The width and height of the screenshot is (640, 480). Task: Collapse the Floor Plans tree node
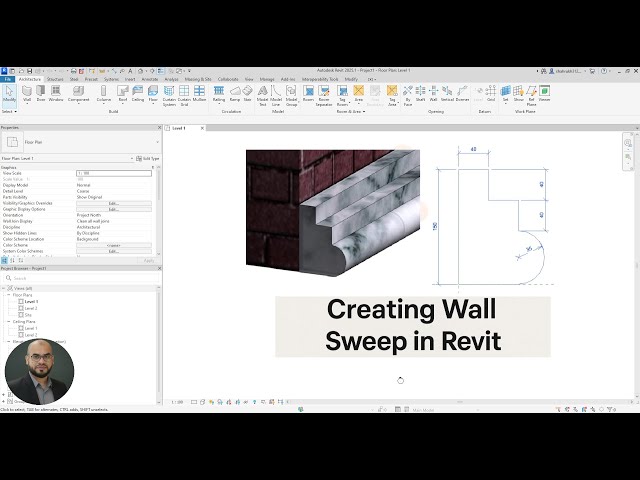9,295
